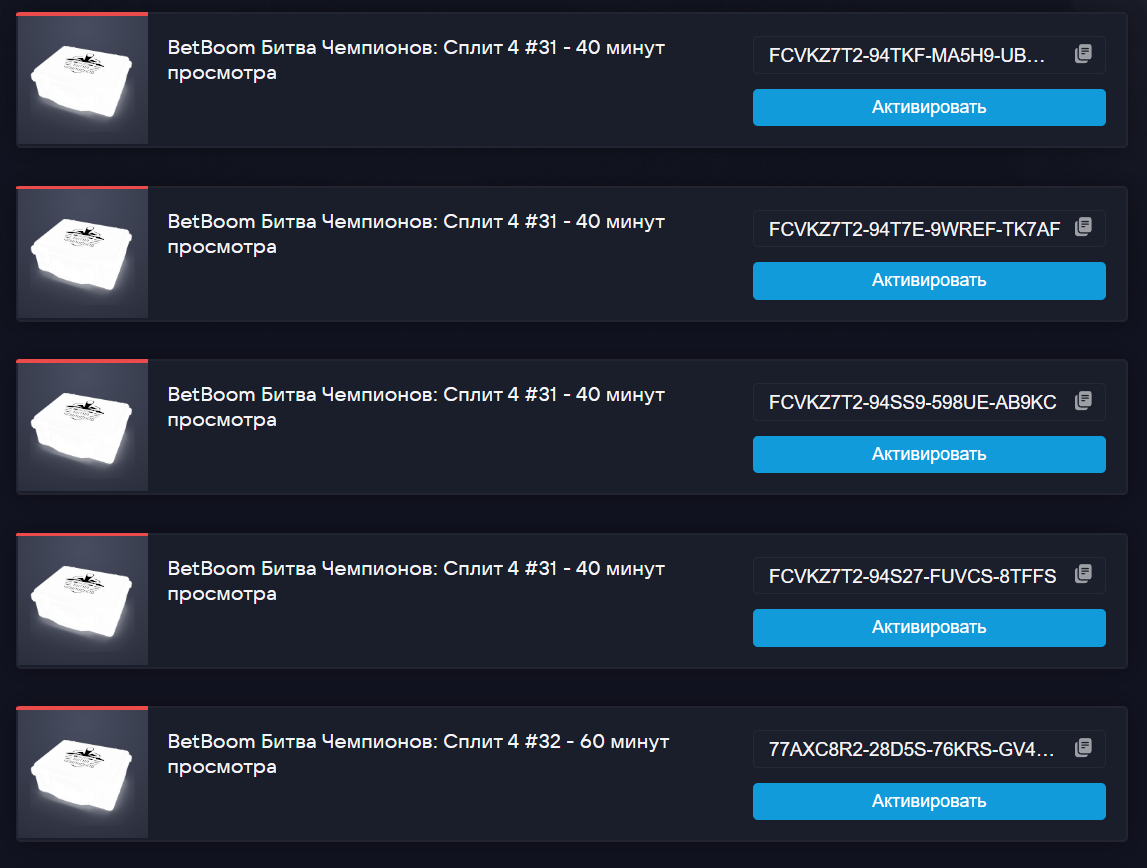Copy the code starting 77AXC8R2-28D5S
Viewport: 1147px width, 868px height.
[1083, 747]
